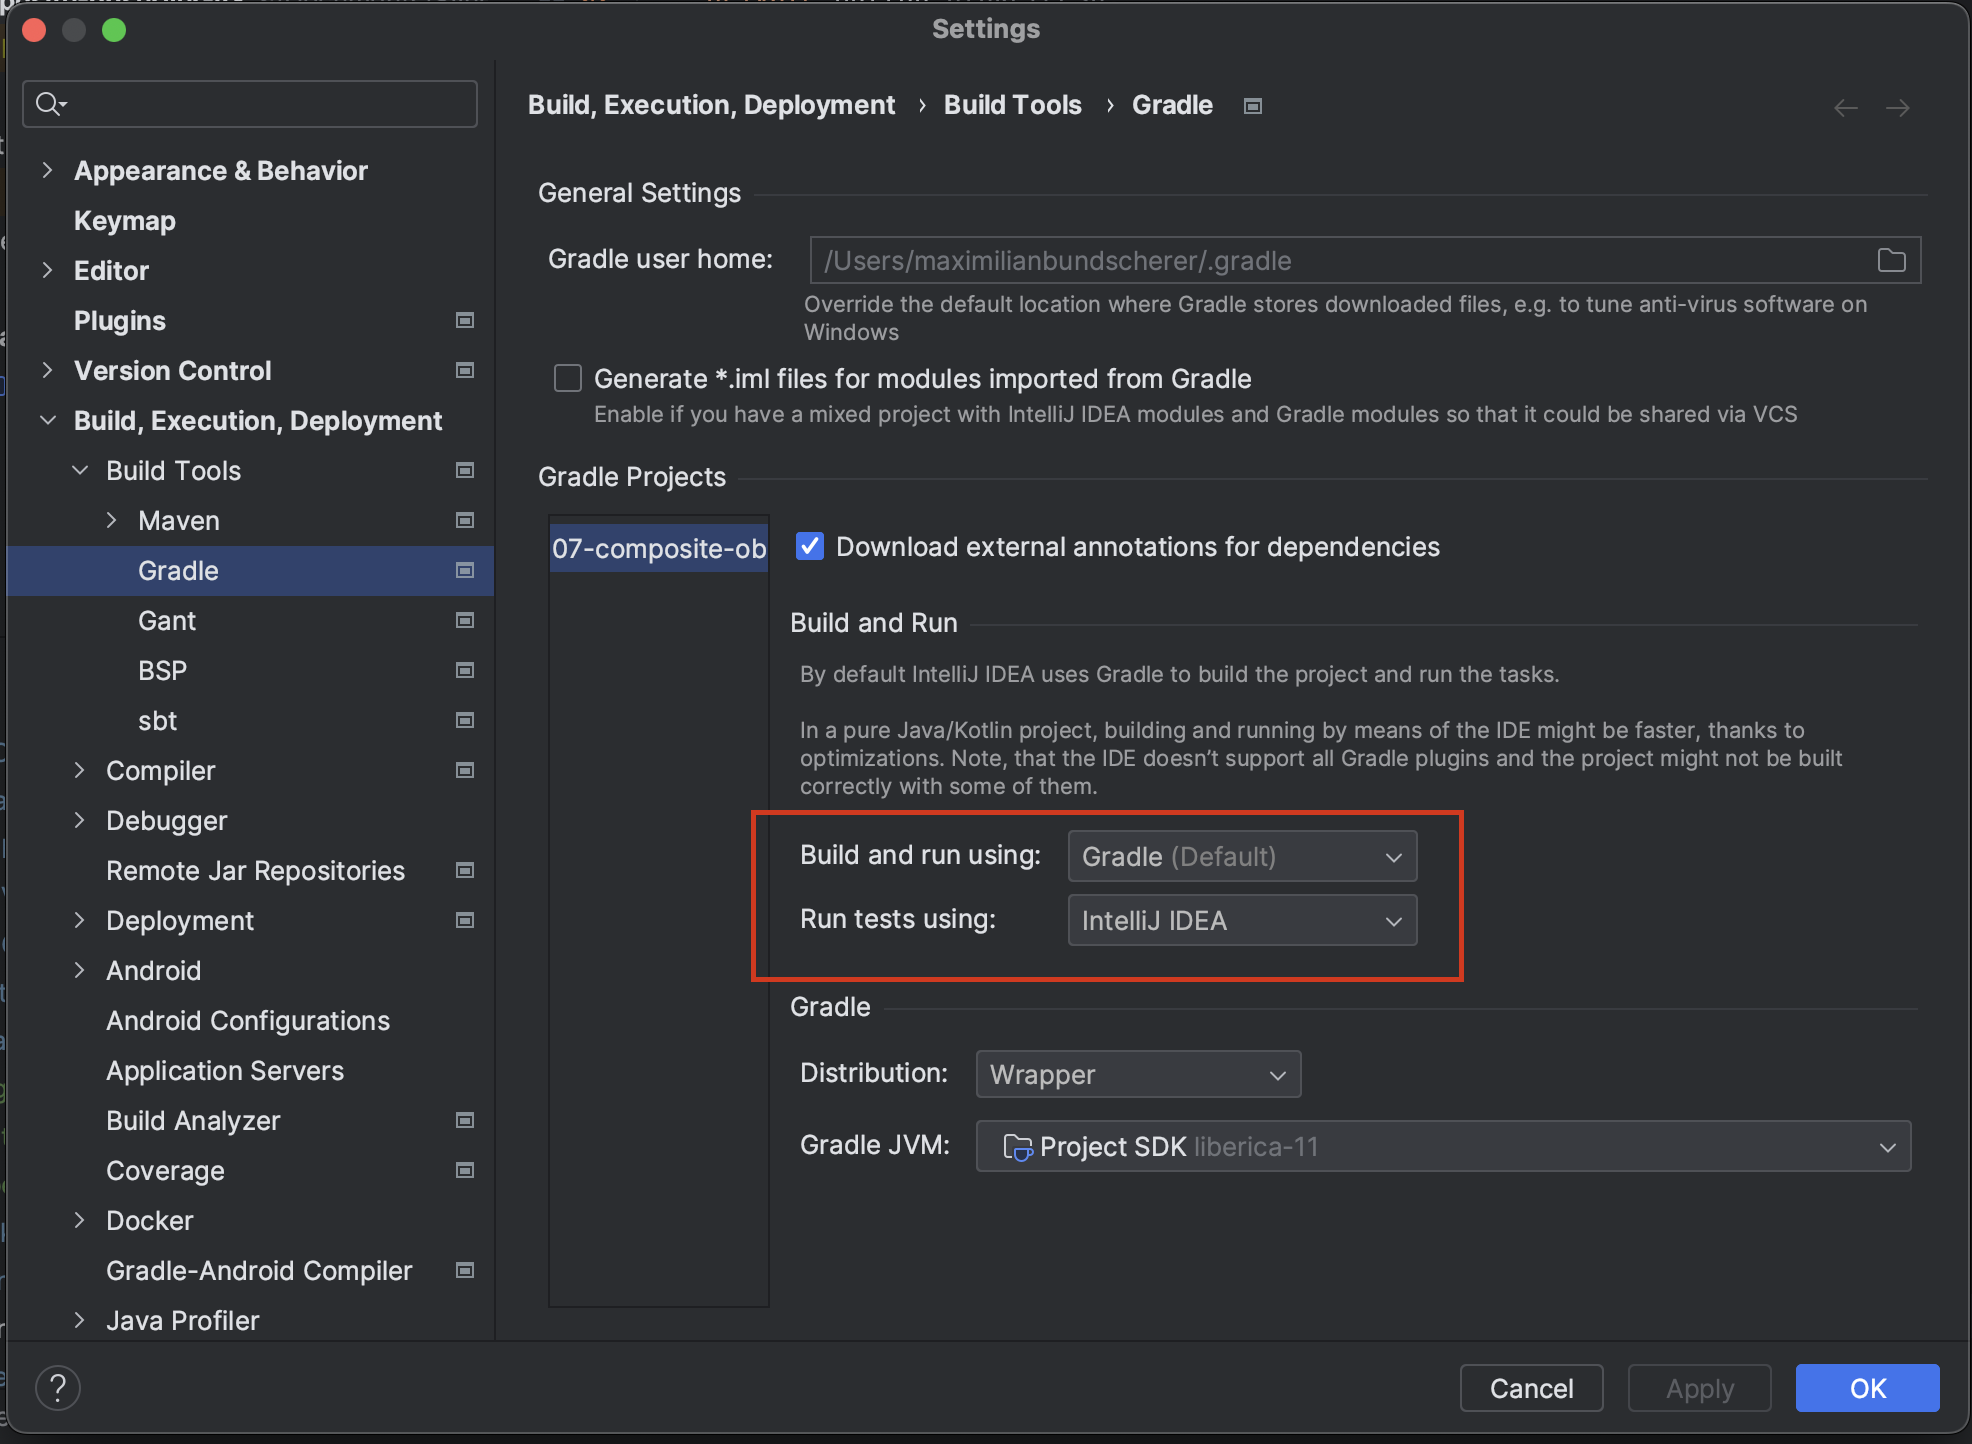Click the project-level settings icon beside the Gradle breadcrumb
The image size is (1972, 1444).
[x=1253, y=106]
